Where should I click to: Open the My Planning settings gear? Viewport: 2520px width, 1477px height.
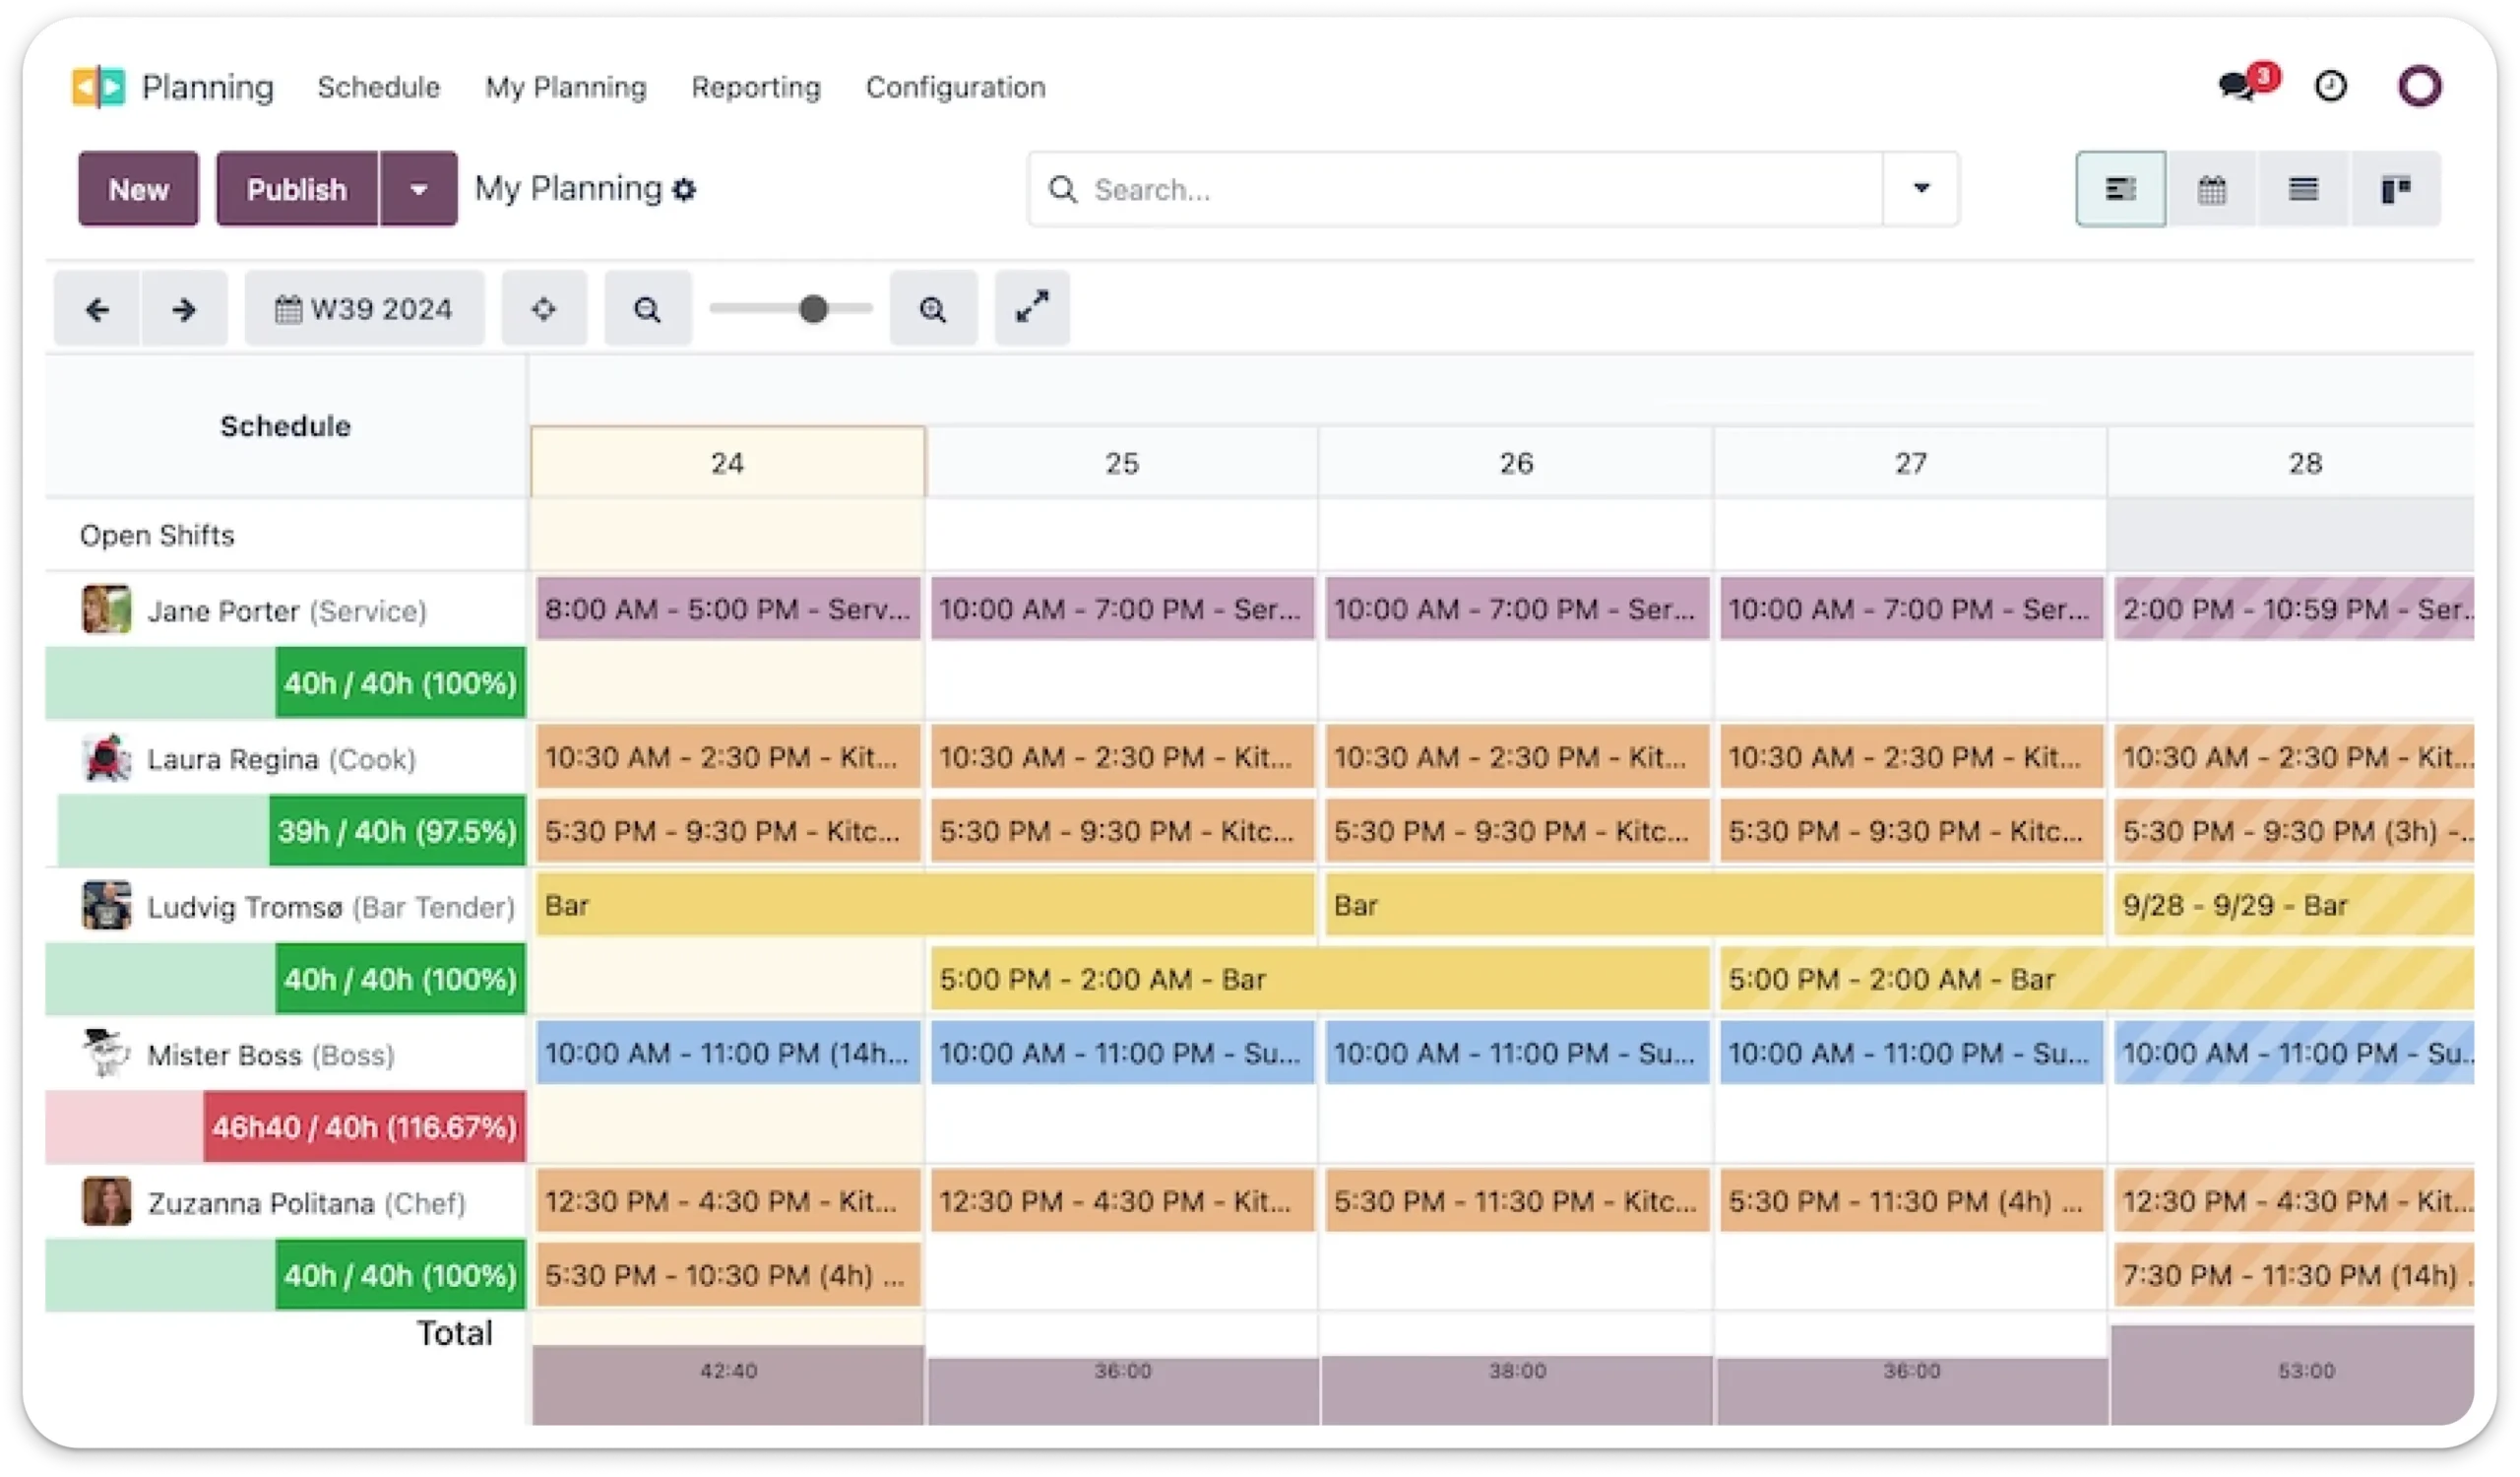tap(684, 189)
